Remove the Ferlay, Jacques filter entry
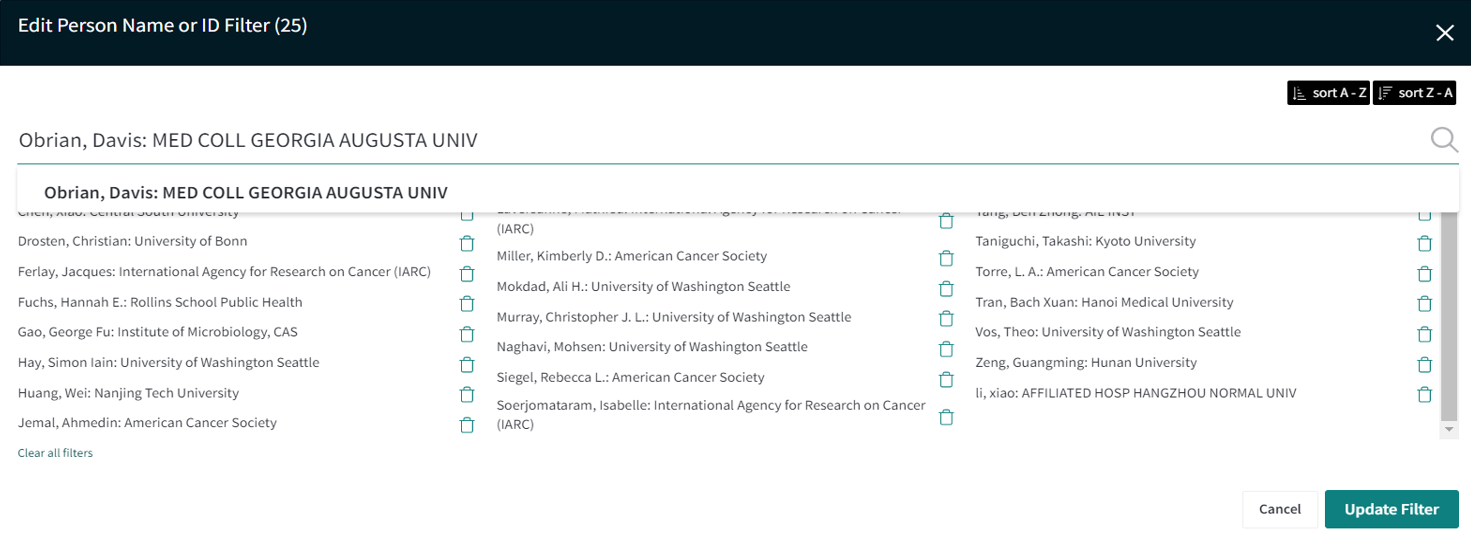The height and width of the screenshot is (540, 1471). pyautogui.click(x=466, y=273)
